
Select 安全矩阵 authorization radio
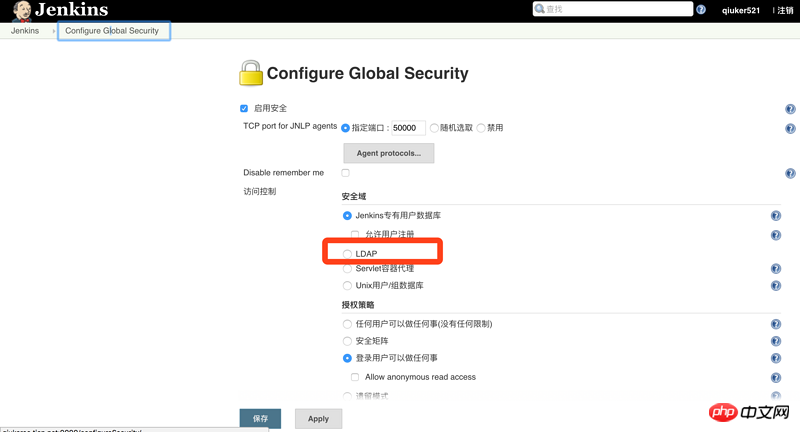(347, 341)
